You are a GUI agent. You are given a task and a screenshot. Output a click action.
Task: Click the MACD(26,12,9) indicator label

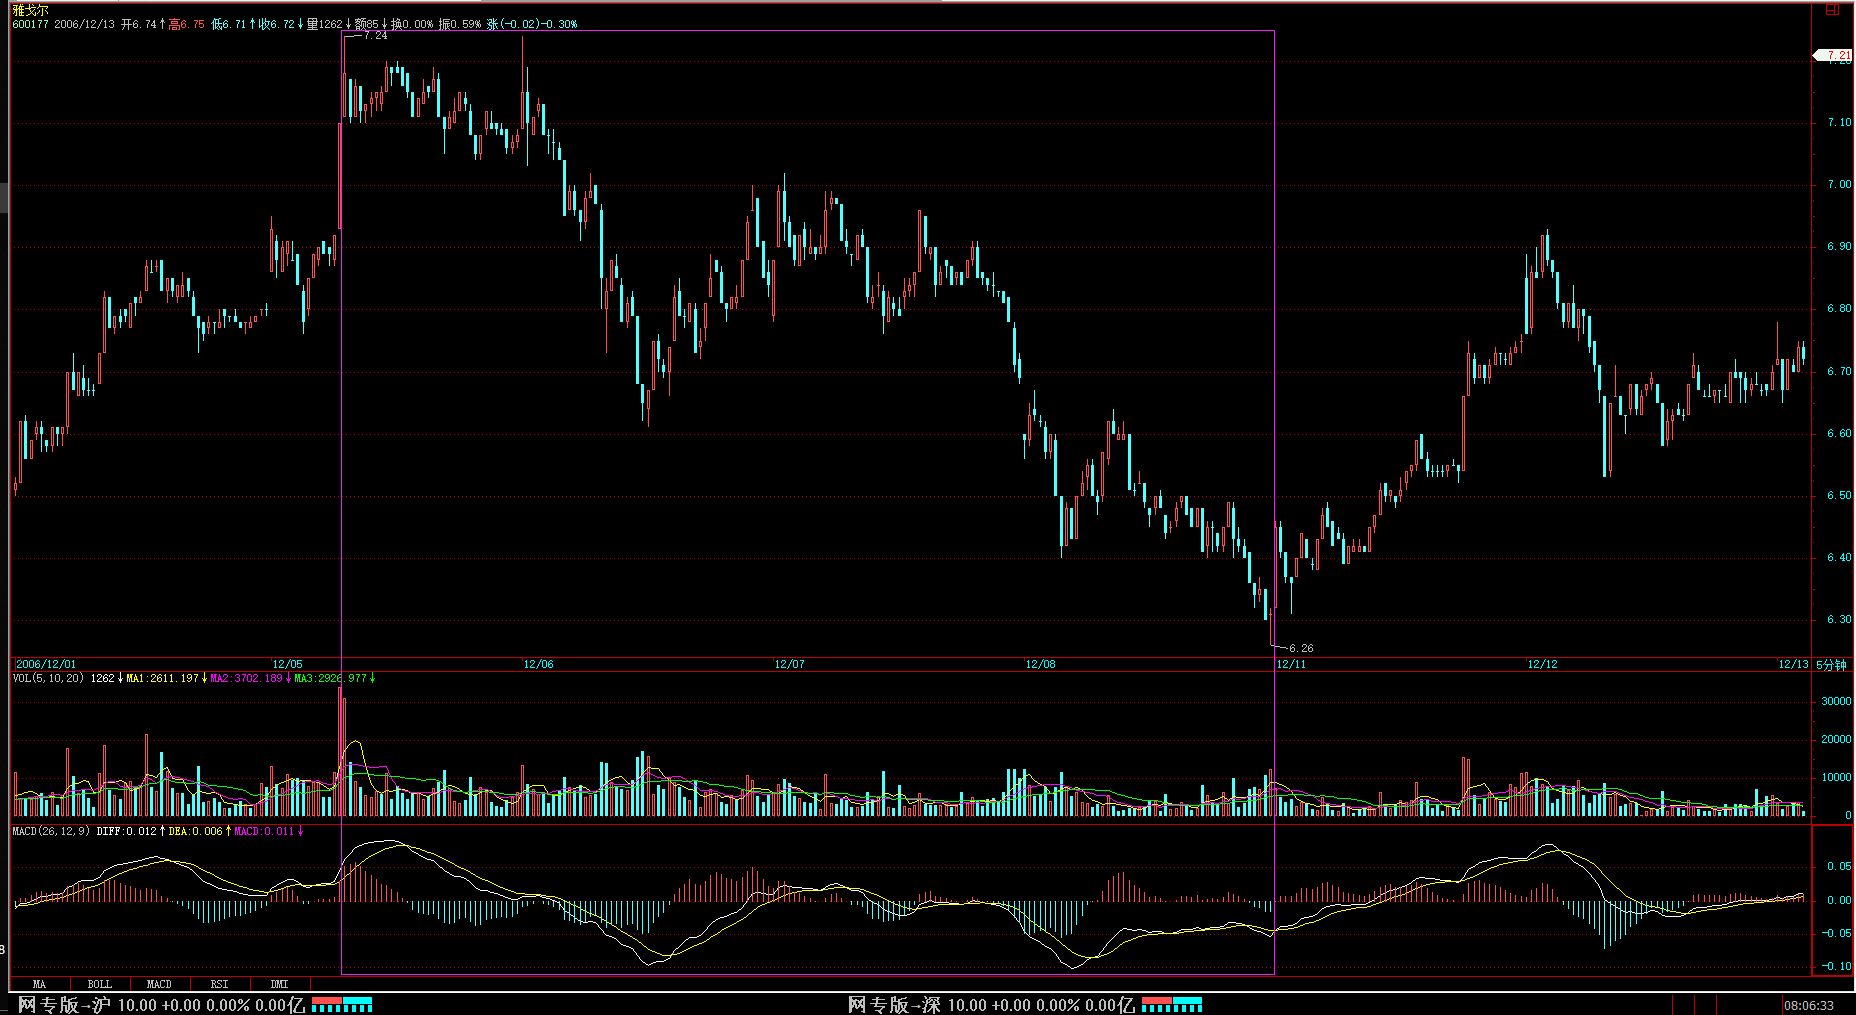coord(51,831)
